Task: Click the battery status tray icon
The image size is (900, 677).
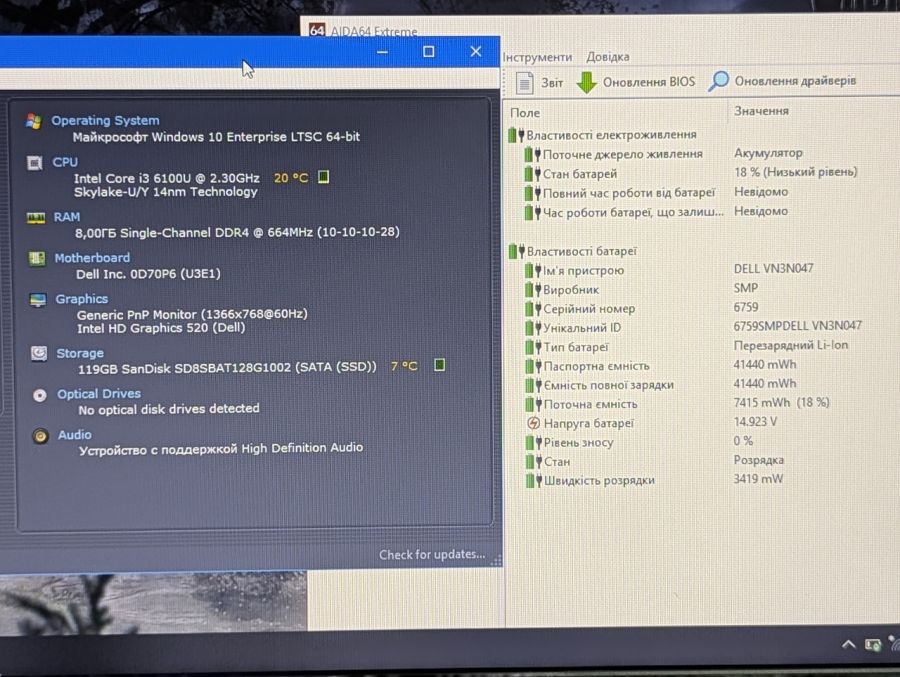Action: 873,645
